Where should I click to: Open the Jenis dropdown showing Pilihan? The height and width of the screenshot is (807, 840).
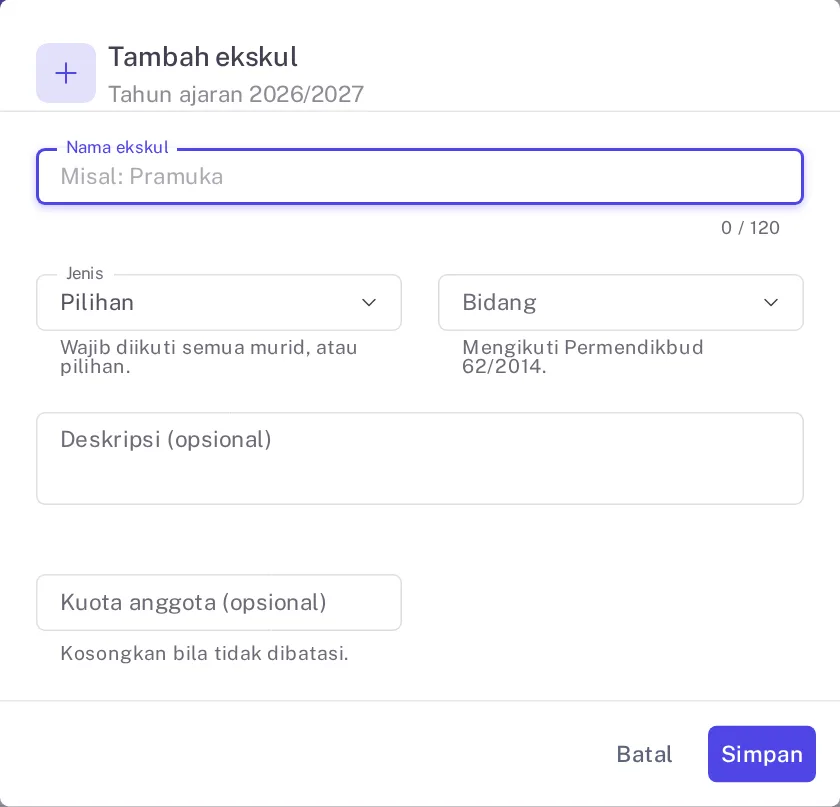pyautogui.click(x=219, y=302)
